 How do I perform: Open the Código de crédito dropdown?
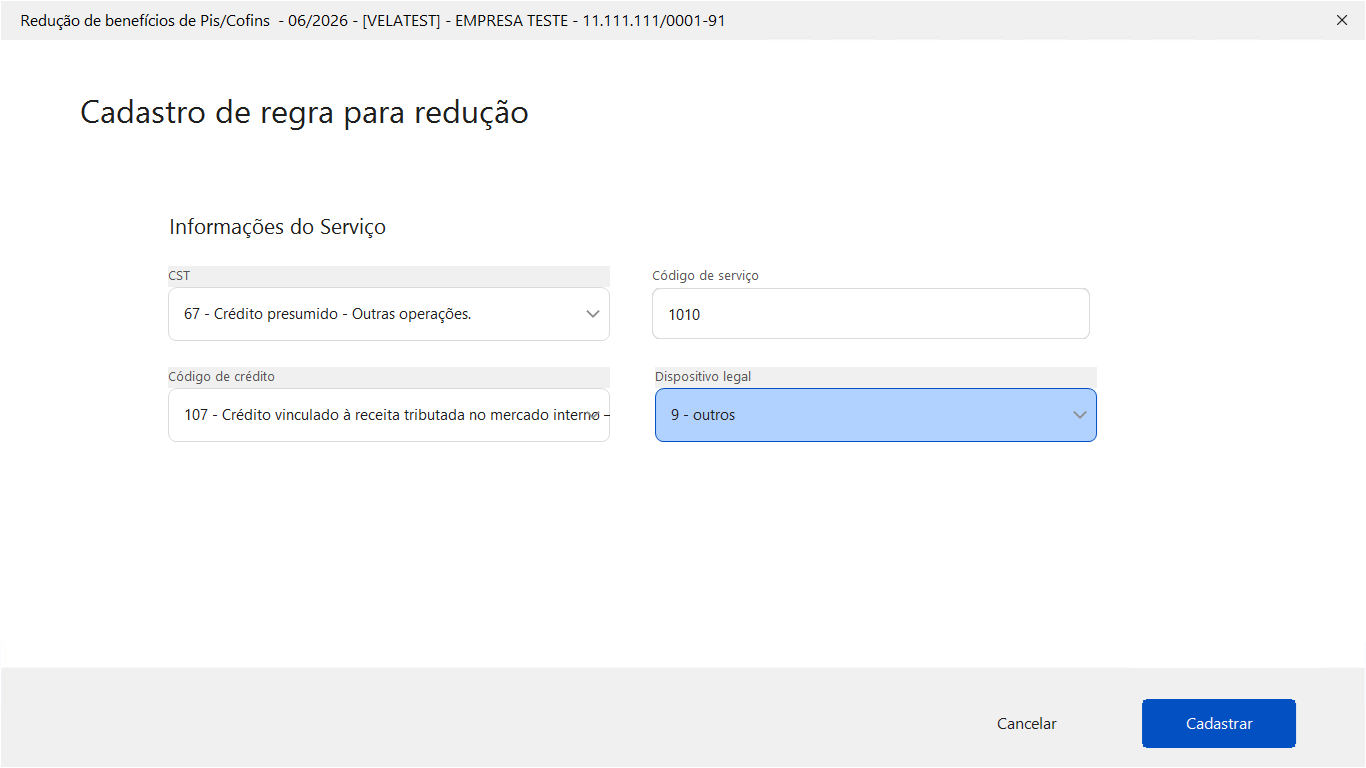(x=389, y=415)
